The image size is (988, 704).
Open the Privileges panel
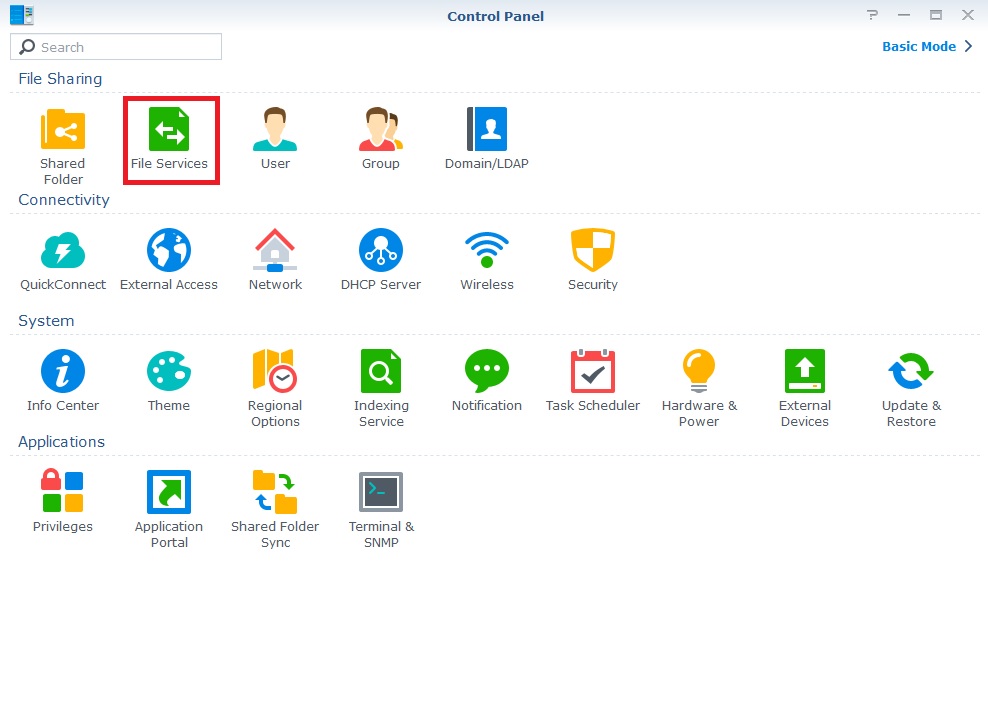[x=63, y=493]
